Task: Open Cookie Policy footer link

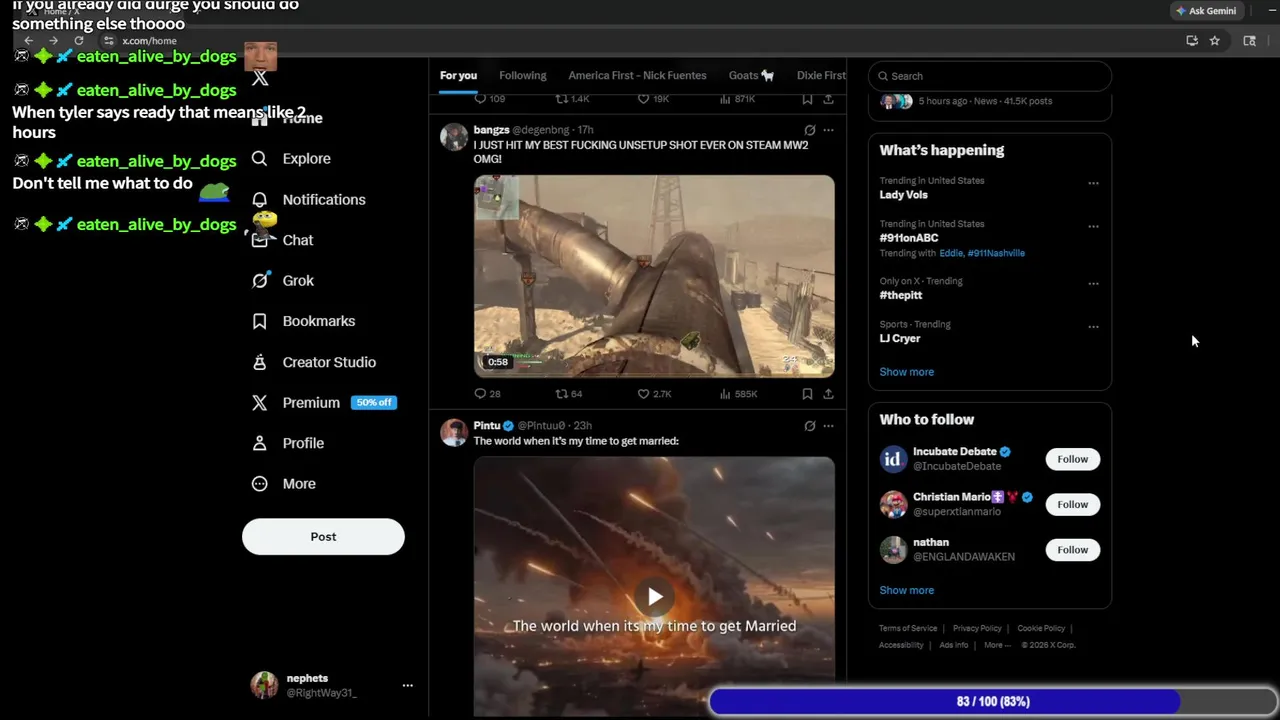Action: tap(1041, 628)
